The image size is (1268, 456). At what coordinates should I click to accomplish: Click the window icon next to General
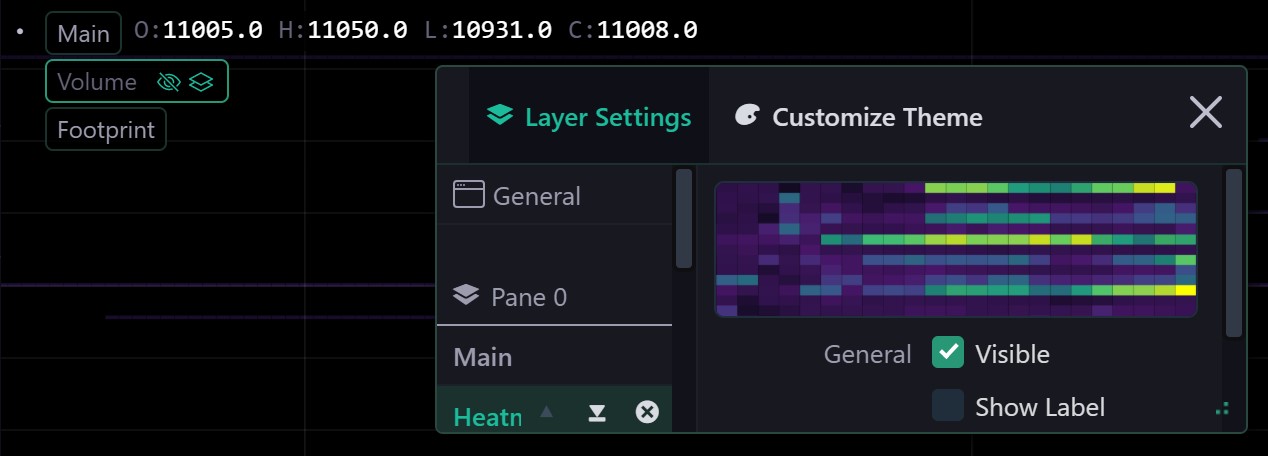(468, 194)
